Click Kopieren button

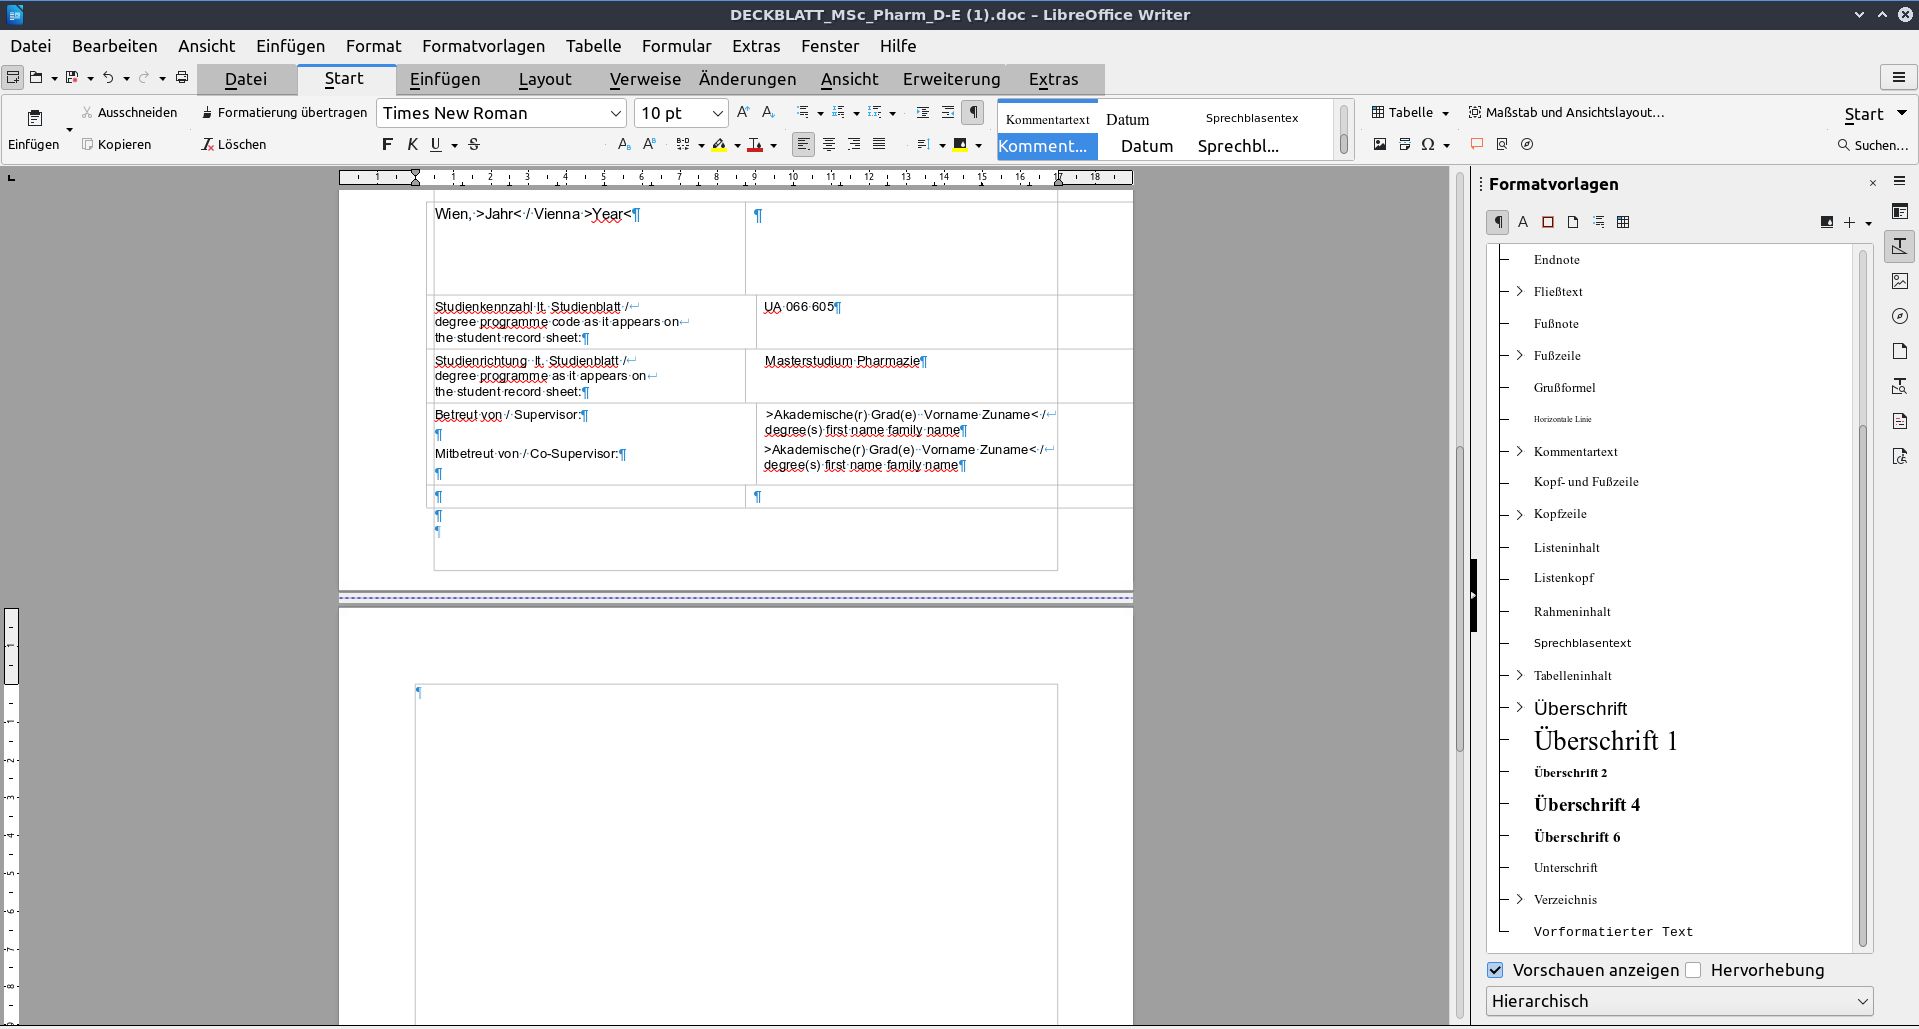click(x=117, y=145)
